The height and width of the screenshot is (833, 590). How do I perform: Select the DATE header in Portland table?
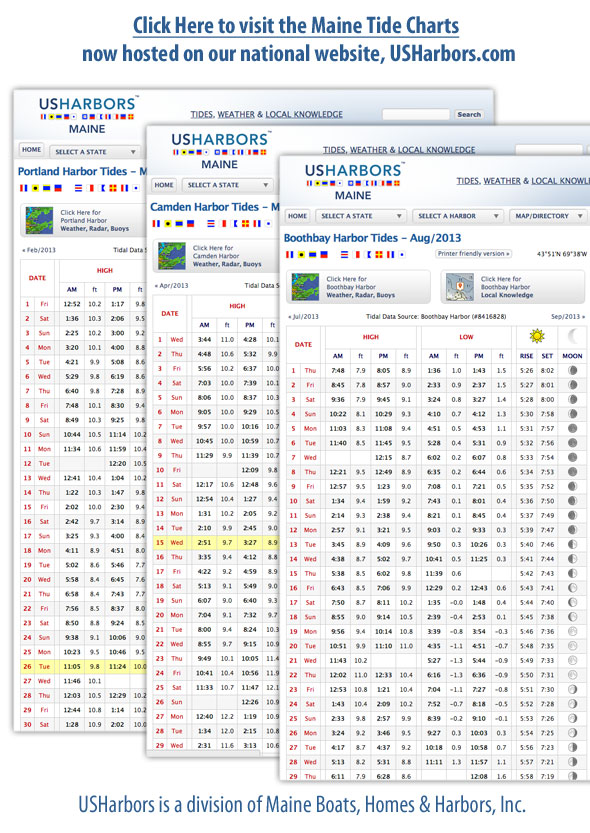click(37, 278)
